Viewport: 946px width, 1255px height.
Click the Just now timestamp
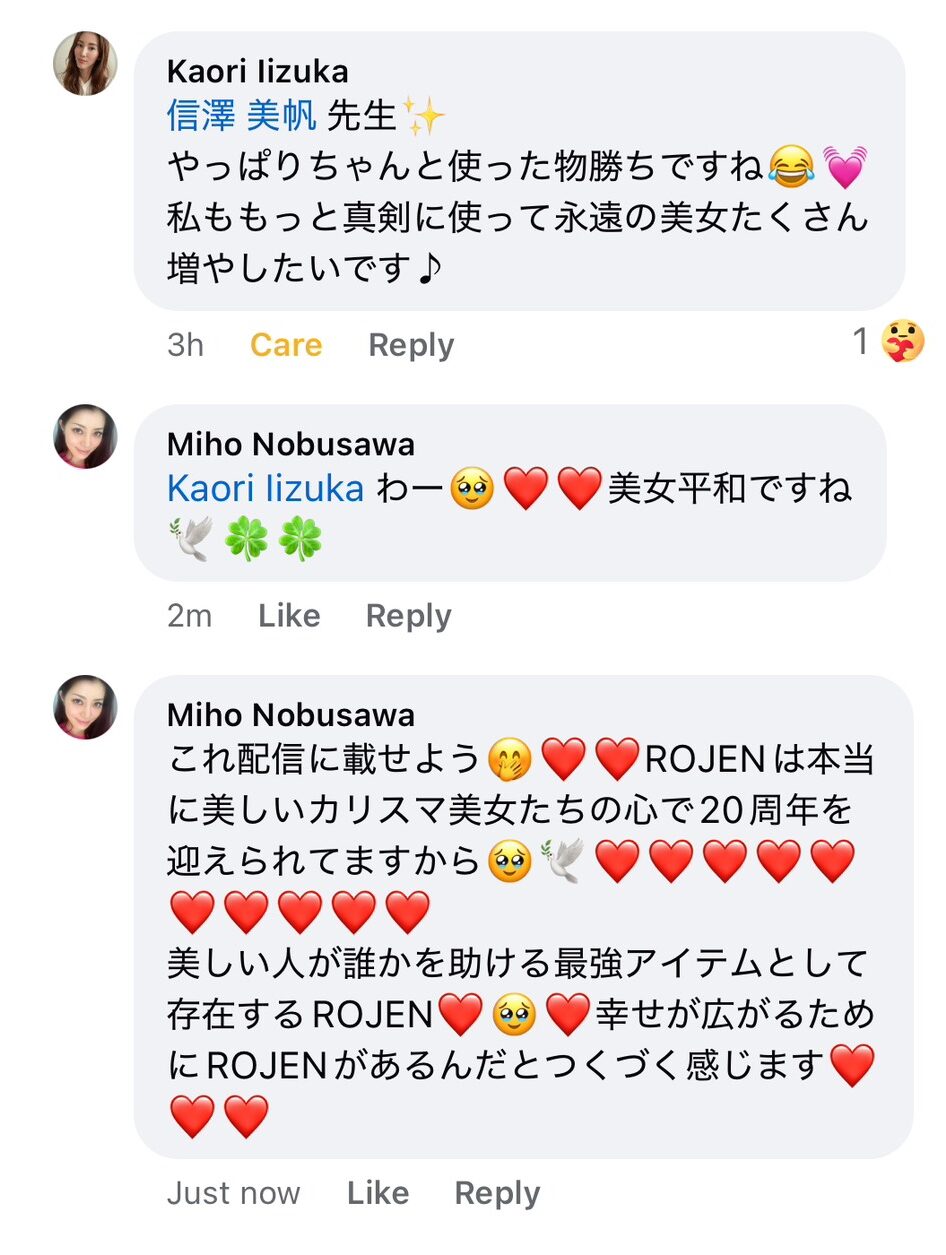[x=233, y=1193]
